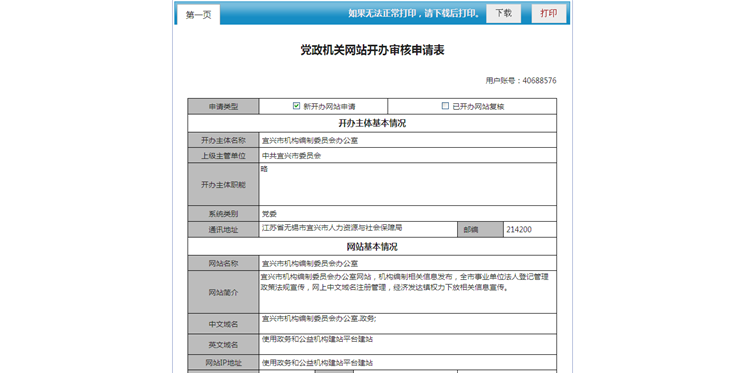This screenshot has height=373, width=743.
Task: Click the 系统类别 label cell
Action: [x=223, y=214]
